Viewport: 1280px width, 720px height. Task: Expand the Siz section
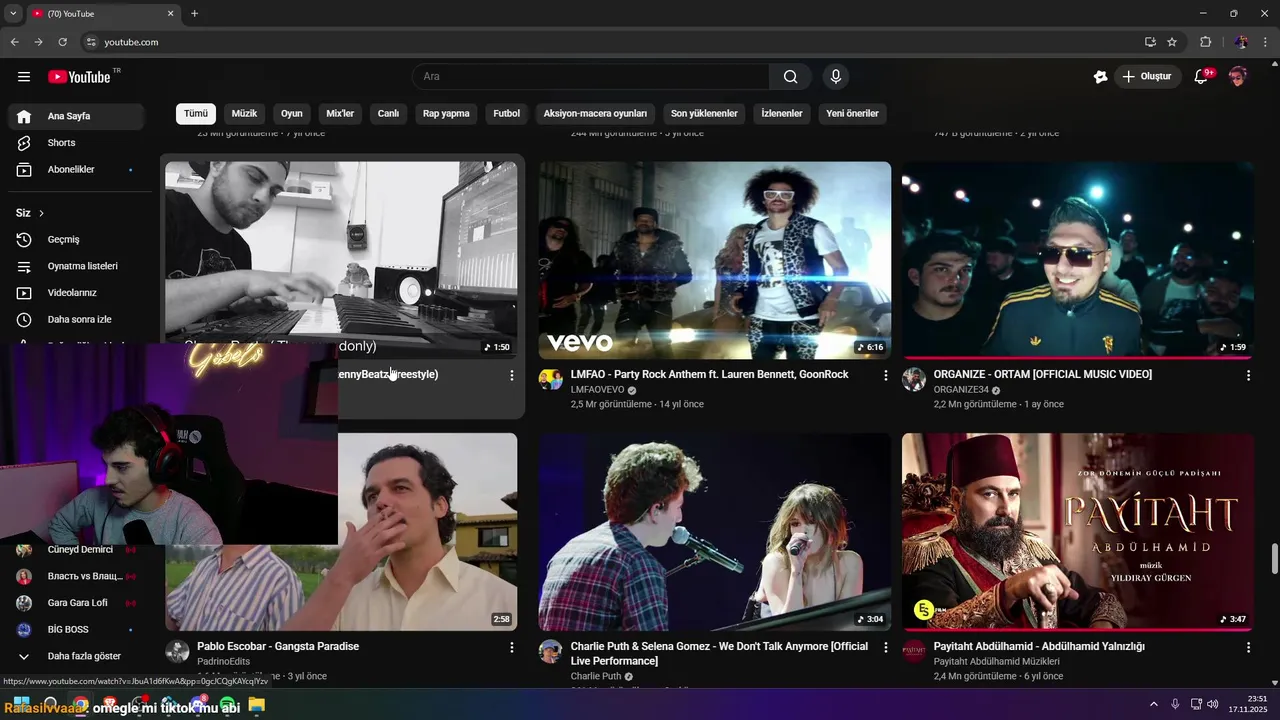tap(30, 213)
